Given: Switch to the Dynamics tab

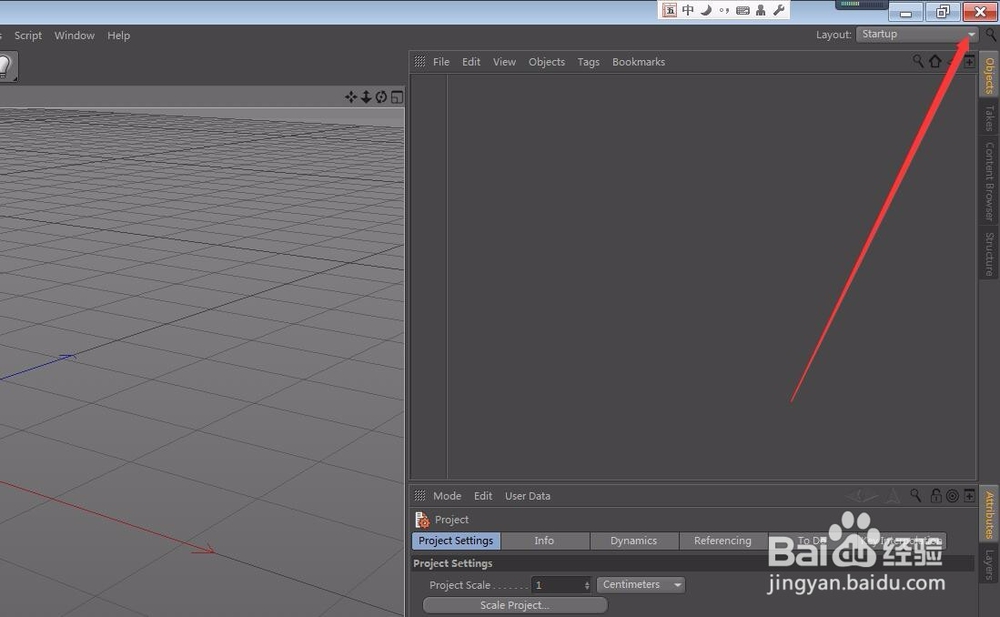Looking at the screenshot, I should pyautogui.click(x=634, y=540).
